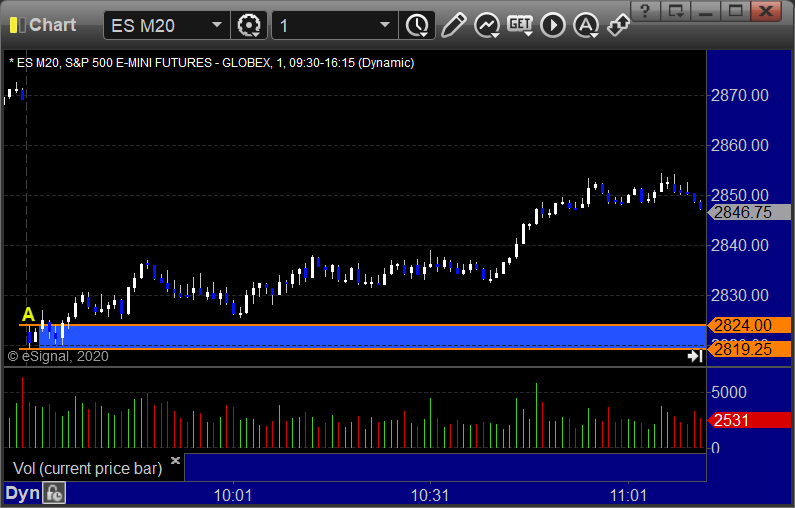Click the 2850.00 price axis label
795x508 pixels.
point(740,195)
